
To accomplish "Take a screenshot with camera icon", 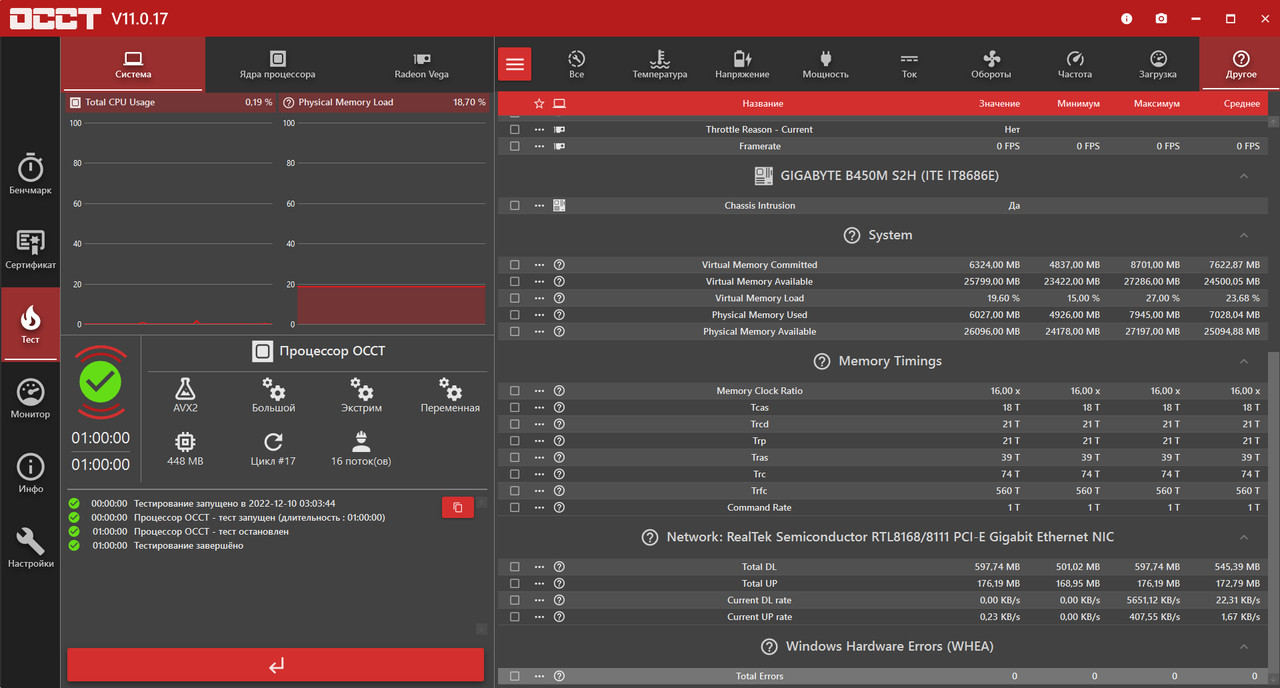I will click(1161, 18).
